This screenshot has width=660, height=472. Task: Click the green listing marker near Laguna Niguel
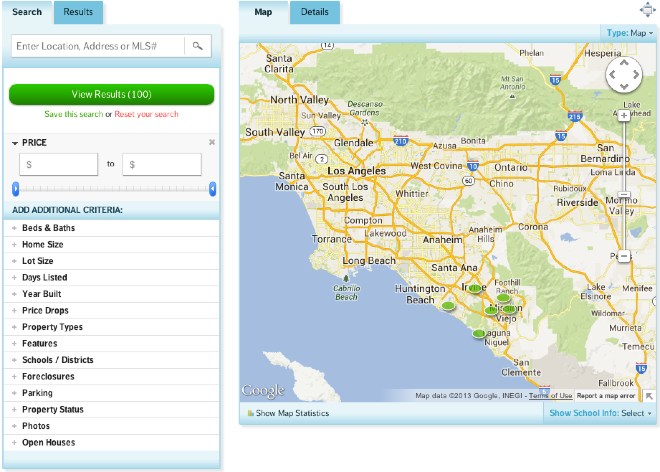click(479, 332)
